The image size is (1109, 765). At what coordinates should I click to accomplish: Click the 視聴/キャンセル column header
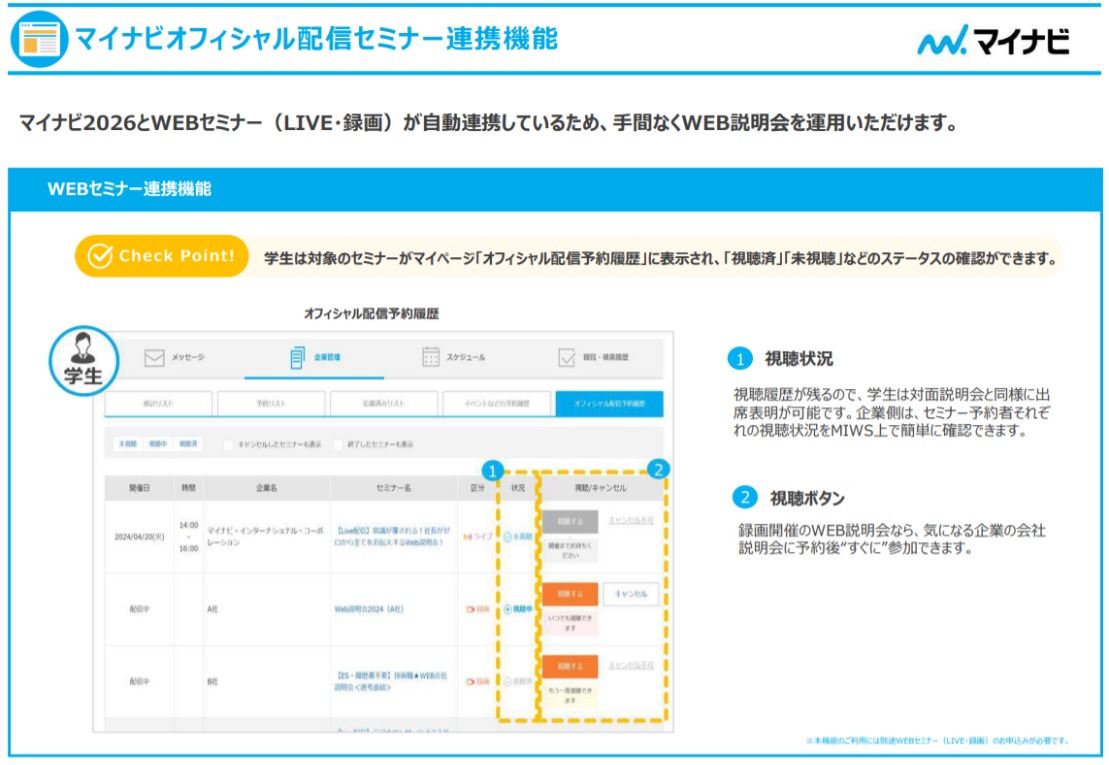pos(600,488)
